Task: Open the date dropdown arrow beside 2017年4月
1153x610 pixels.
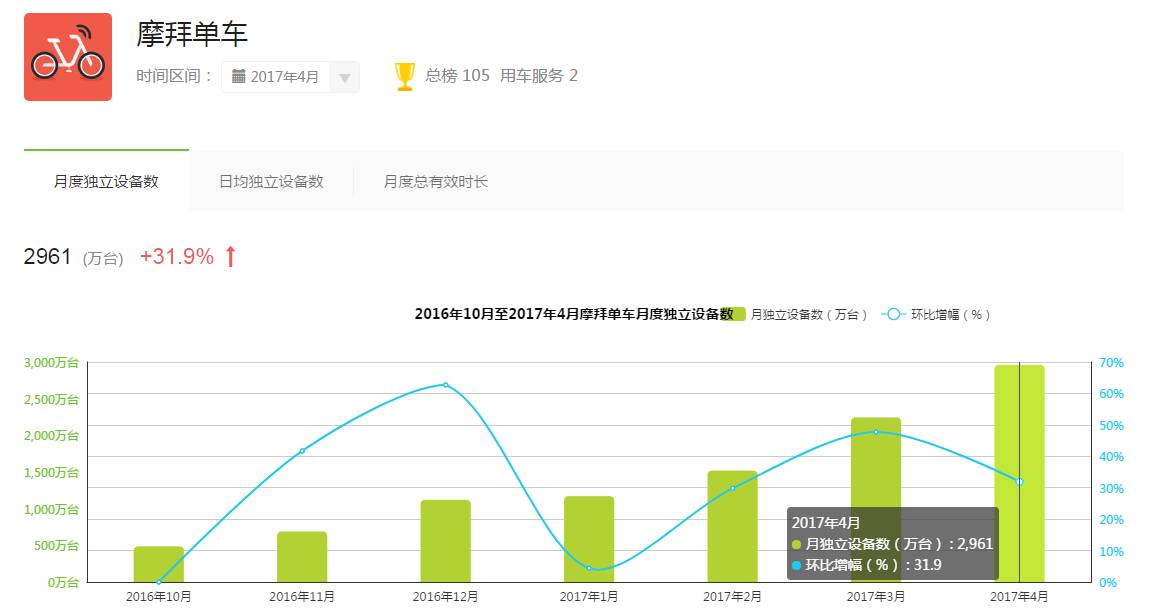Action: [344, 77]
